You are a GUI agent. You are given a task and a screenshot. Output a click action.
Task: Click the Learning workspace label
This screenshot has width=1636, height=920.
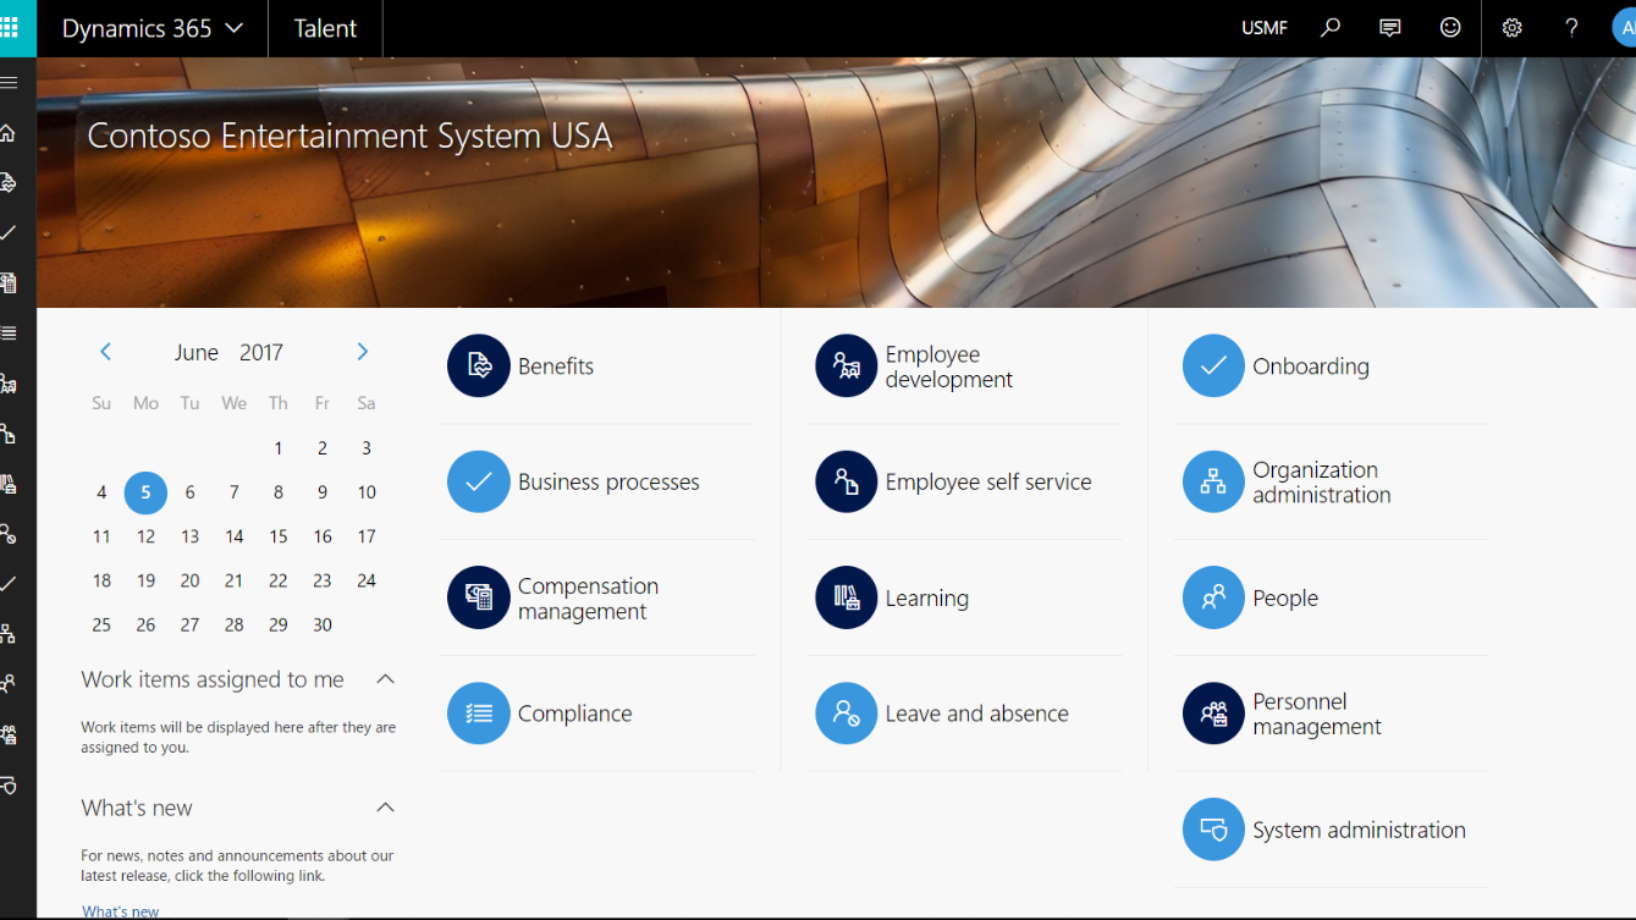(927, 598)
